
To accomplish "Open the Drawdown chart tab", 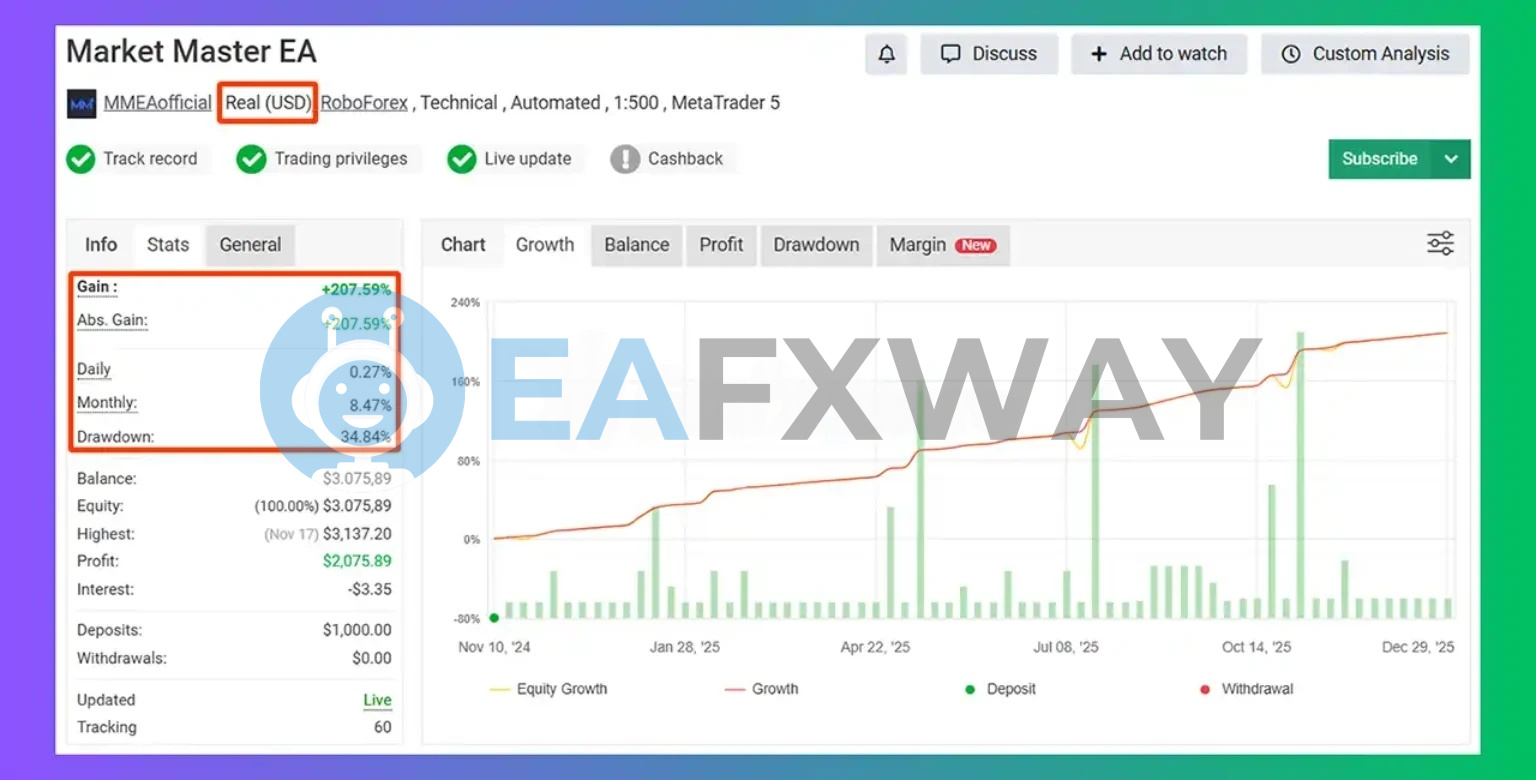I will tap(816, 245).
